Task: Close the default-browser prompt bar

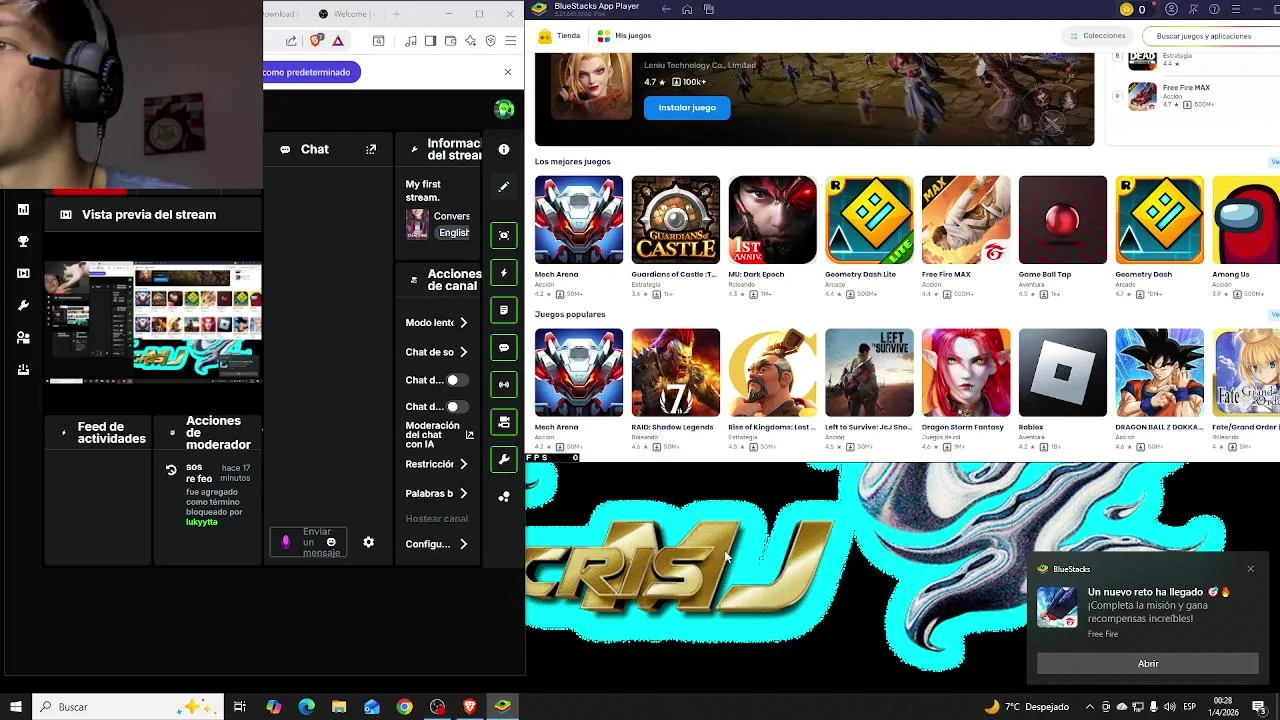Action: tap(507, 72)
